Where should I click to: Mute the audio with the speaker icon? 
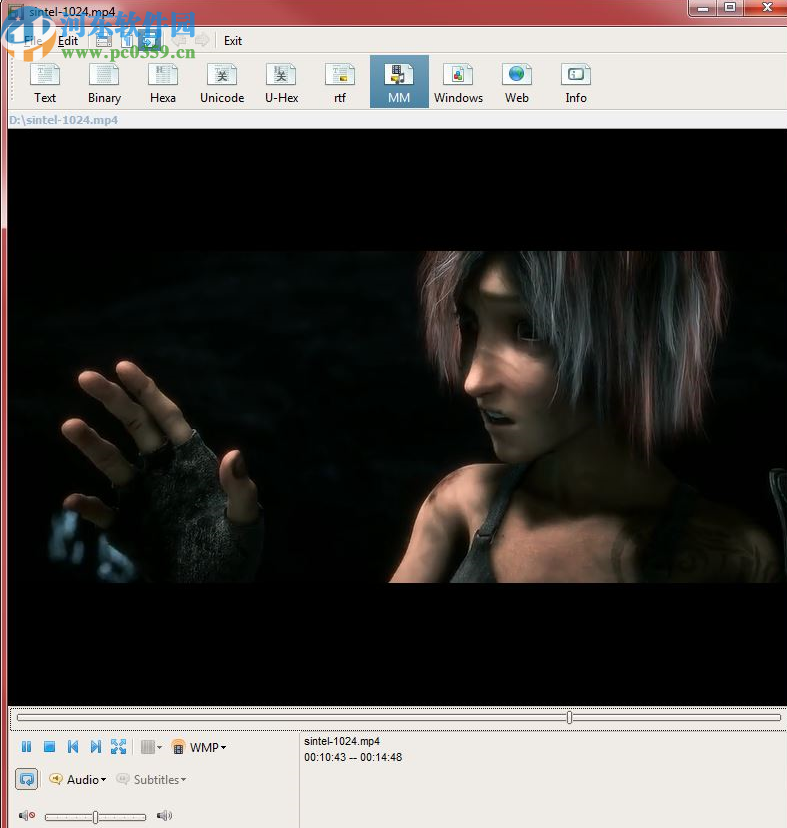pos(27,816)
